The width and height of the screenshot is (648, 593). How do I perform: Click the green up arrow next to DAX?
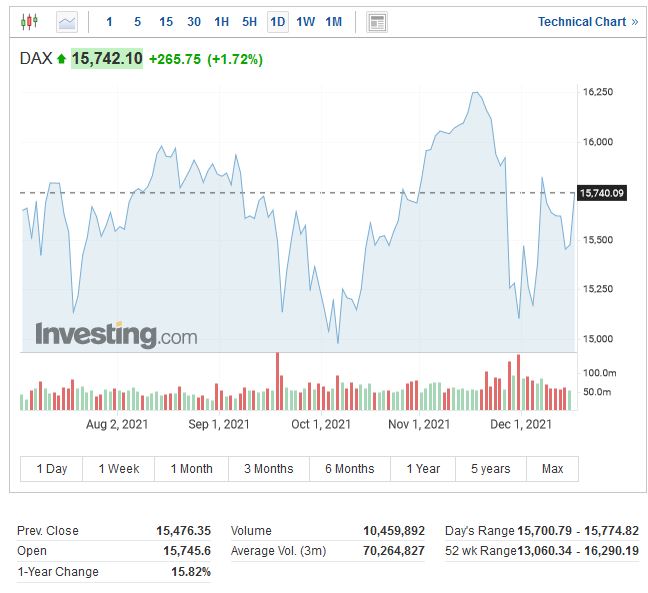pos(61,60)
